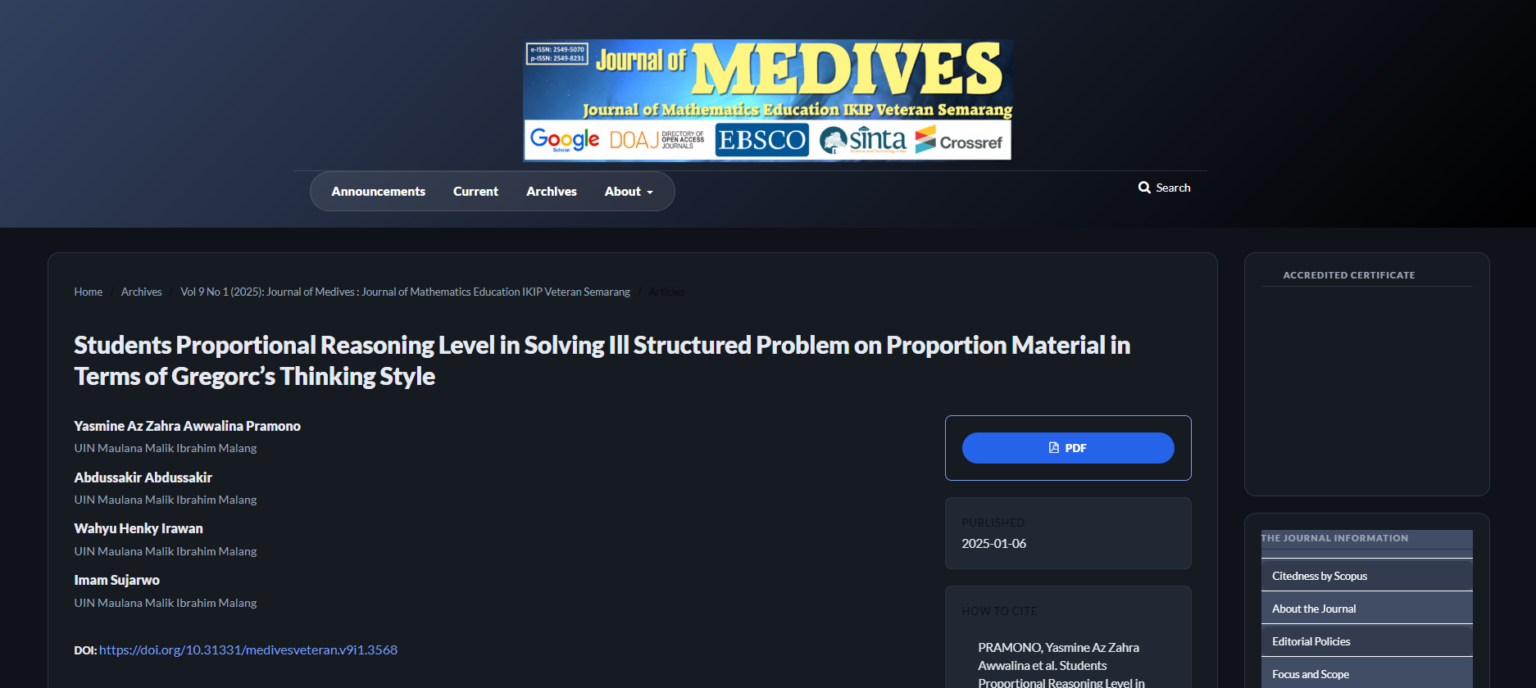Viewport: 1536px width, 688px height.
Task: Click the Articles breadcrumb item
Action: click(x=667, y=292)
